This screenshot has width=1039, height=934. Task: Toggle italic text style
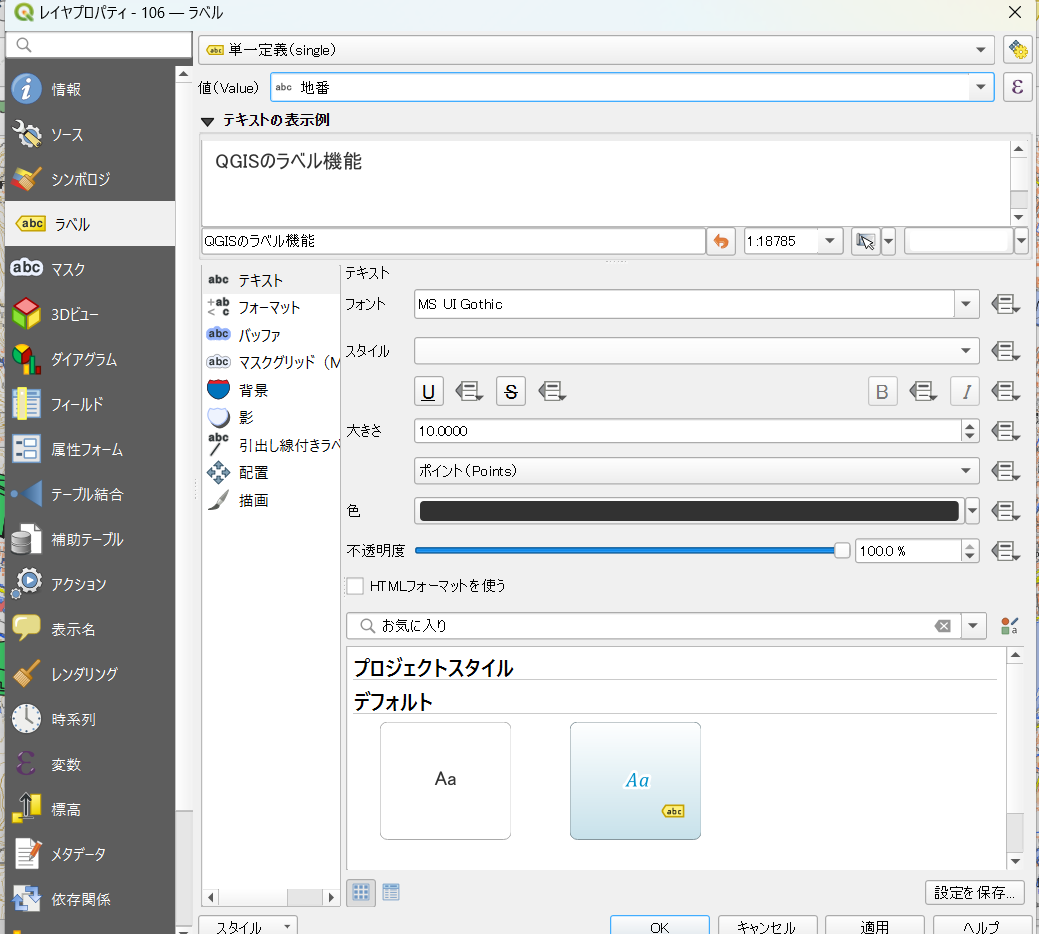(x=965, y=391)
